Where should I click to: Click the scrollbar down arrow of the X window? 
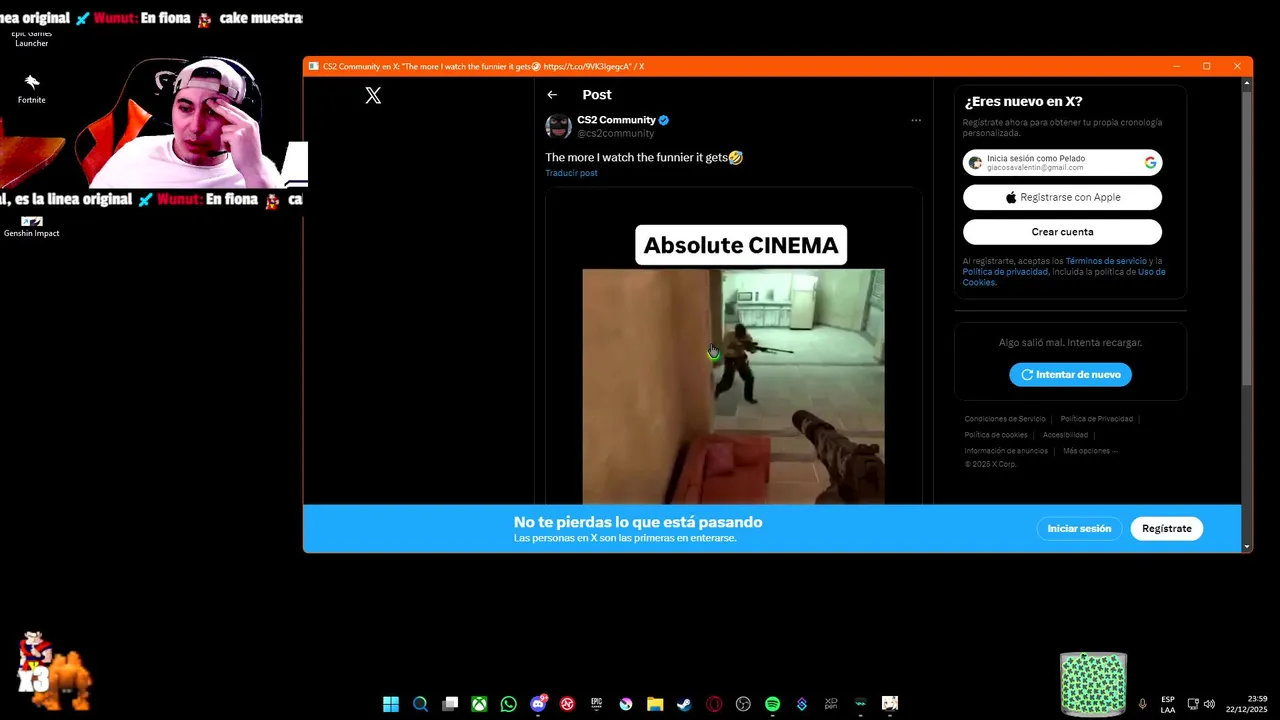pyautogui.click(x=1246, y=547)
